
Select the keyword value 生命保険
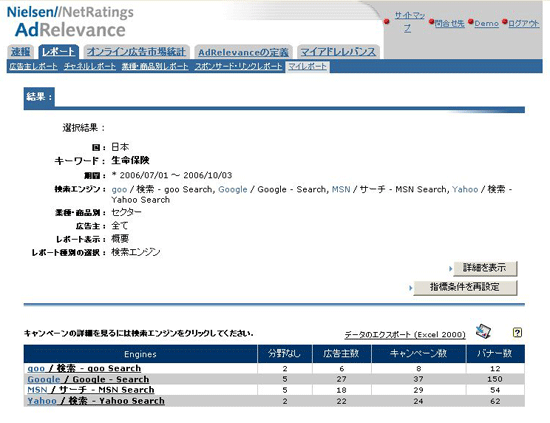pyautogui.click(x=130, y=161)
